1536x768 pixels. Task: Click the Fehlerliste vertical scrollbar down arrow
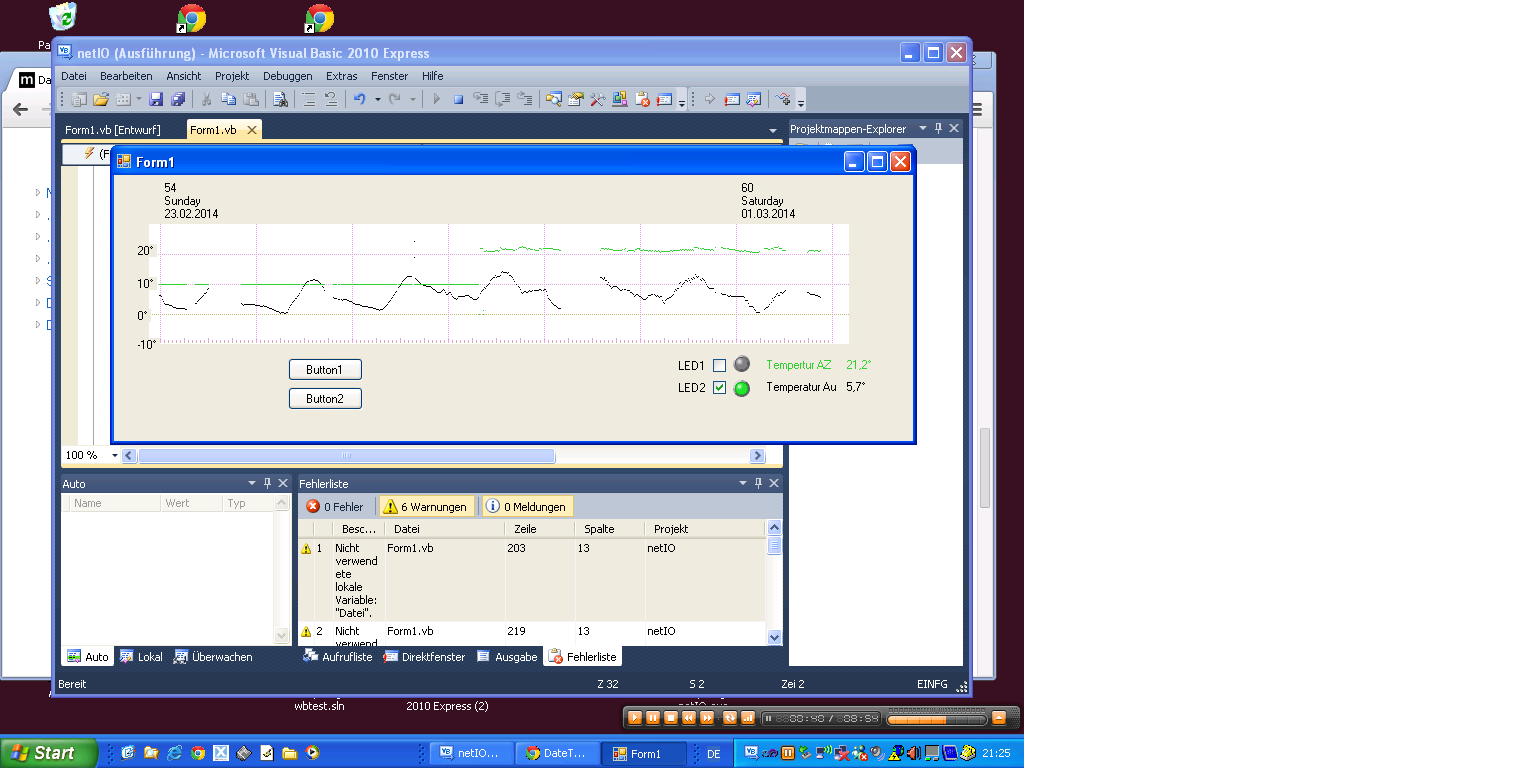(x=774, y=637)
